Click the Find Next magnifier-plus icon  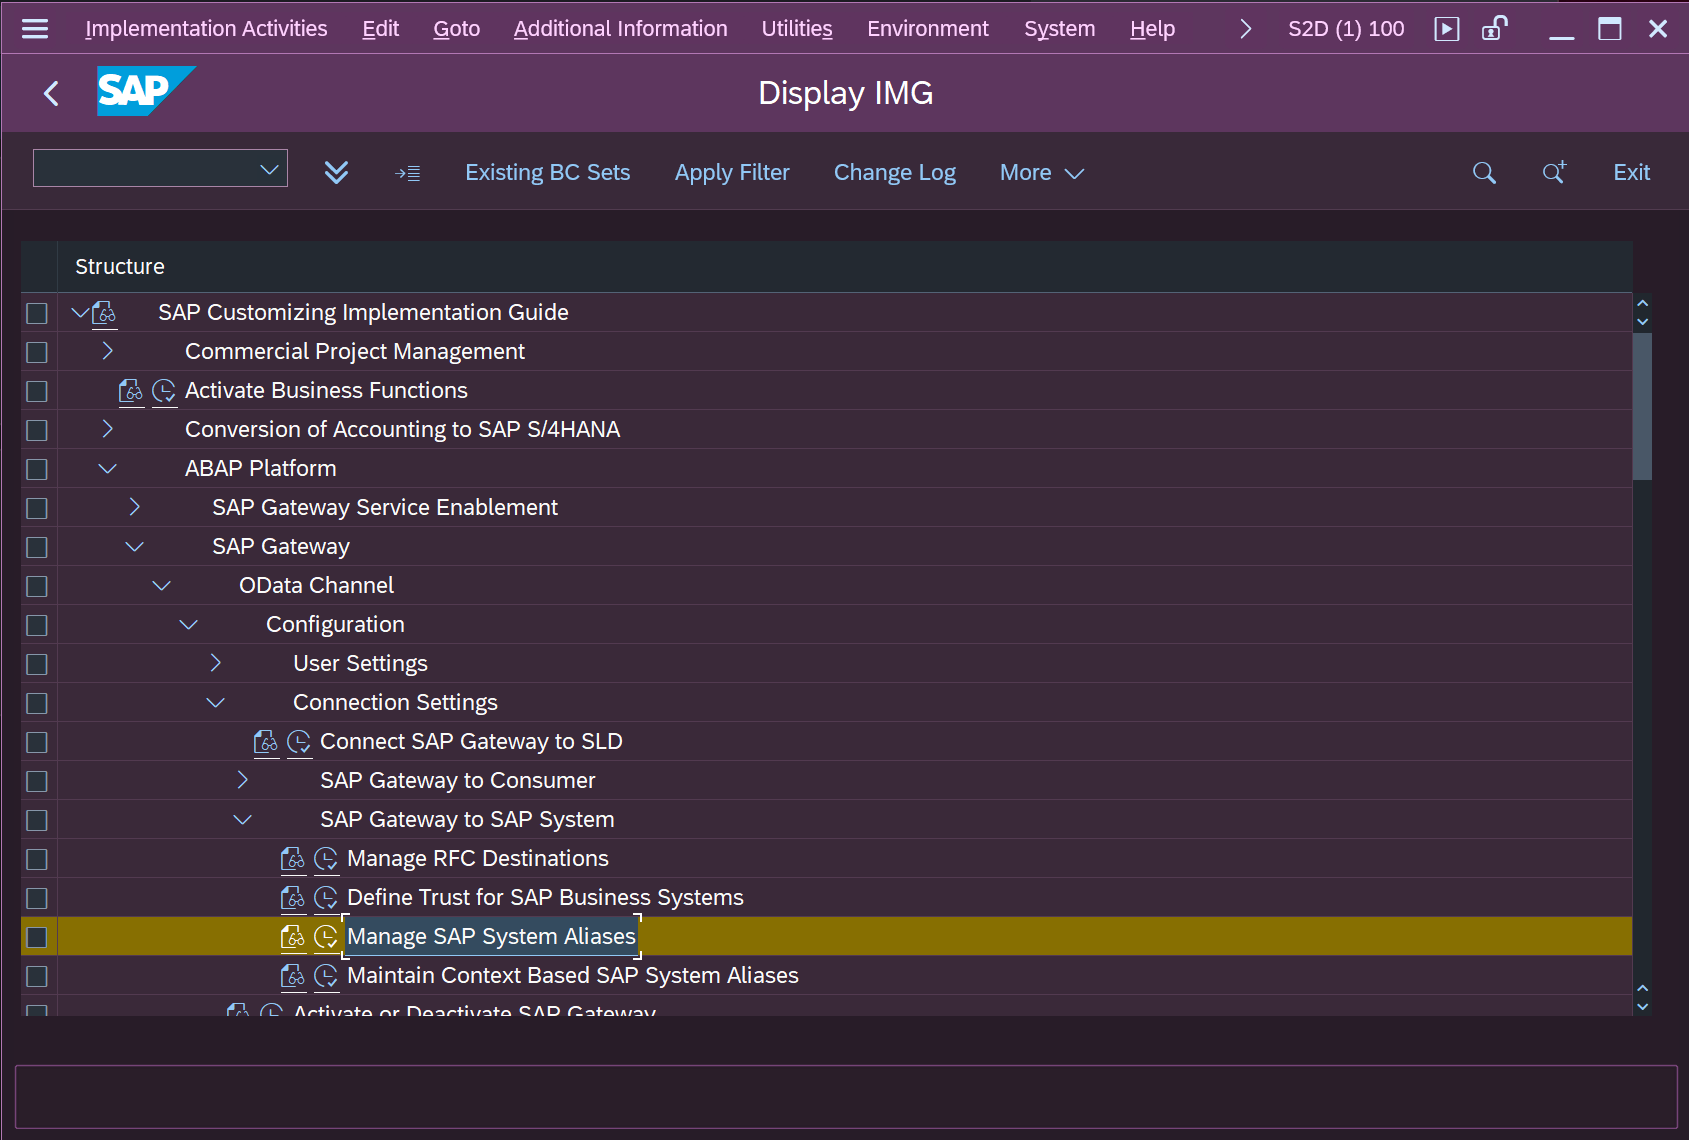(1553, 173)
